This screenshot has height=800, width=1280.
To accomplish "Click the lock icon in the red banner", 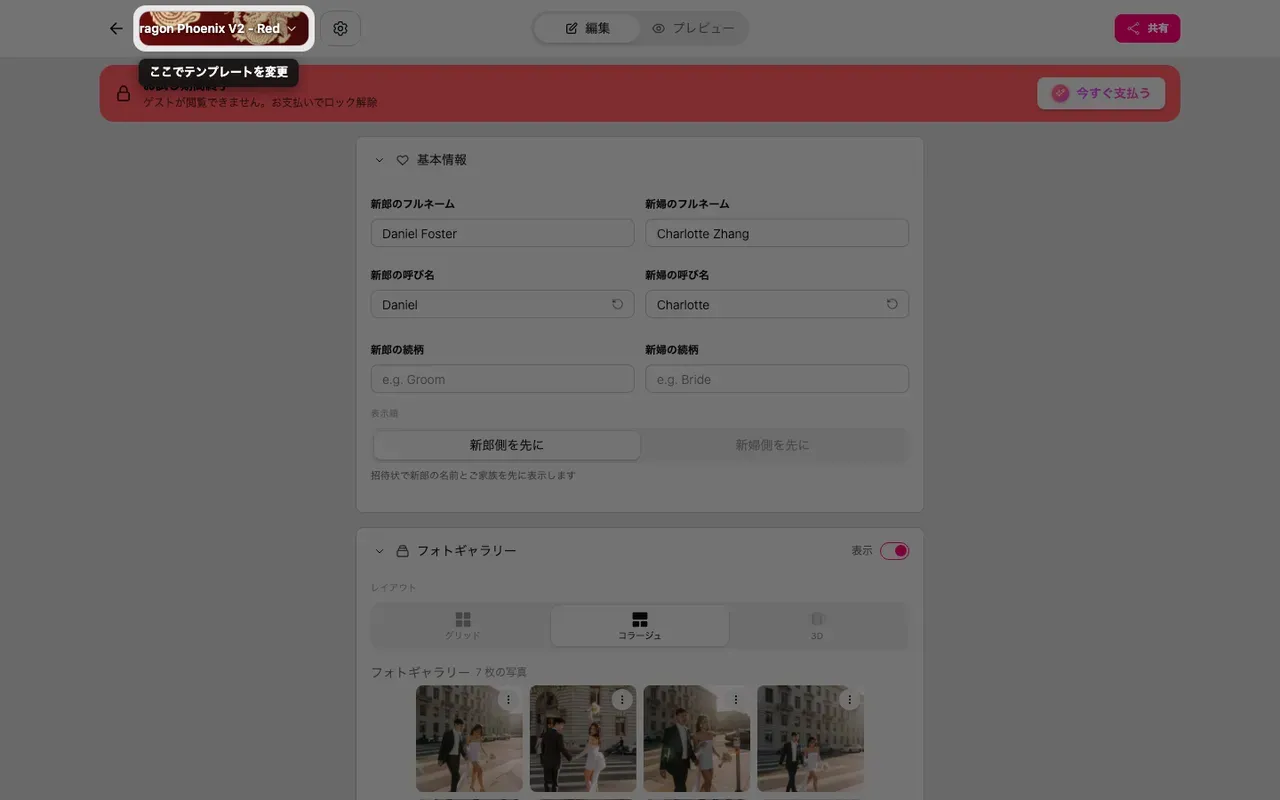I will 123,93.
